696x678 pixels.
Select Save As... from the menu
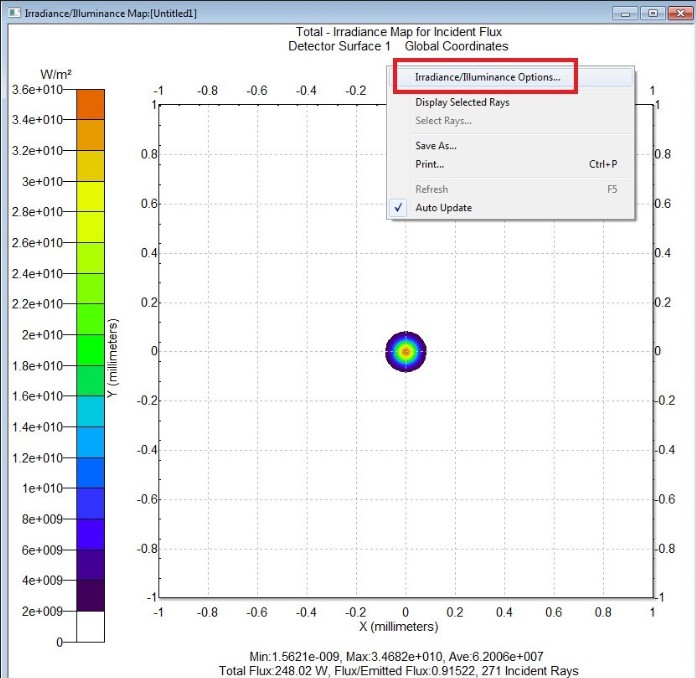tap(436, 146)
